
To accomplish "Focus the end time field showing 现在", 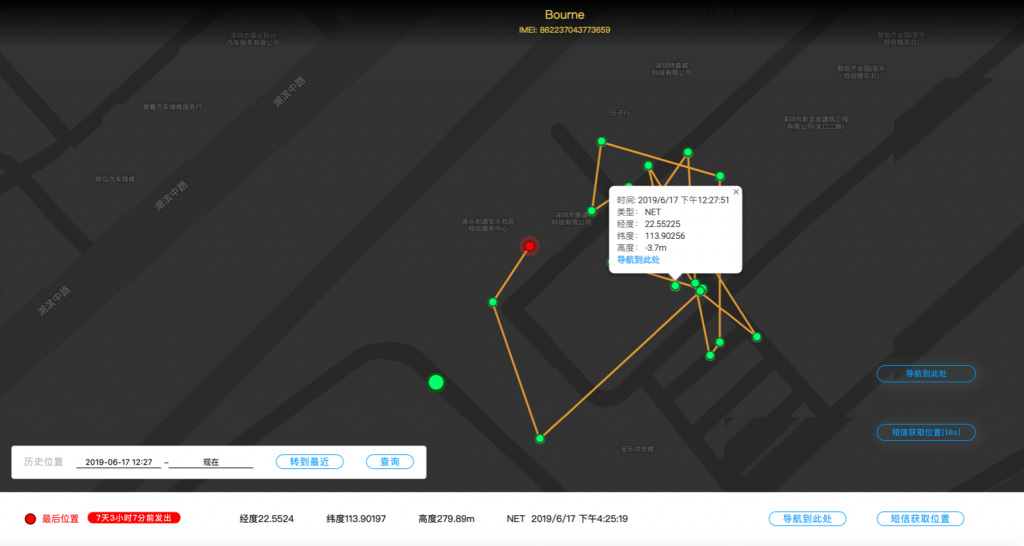I will (211, 462).
